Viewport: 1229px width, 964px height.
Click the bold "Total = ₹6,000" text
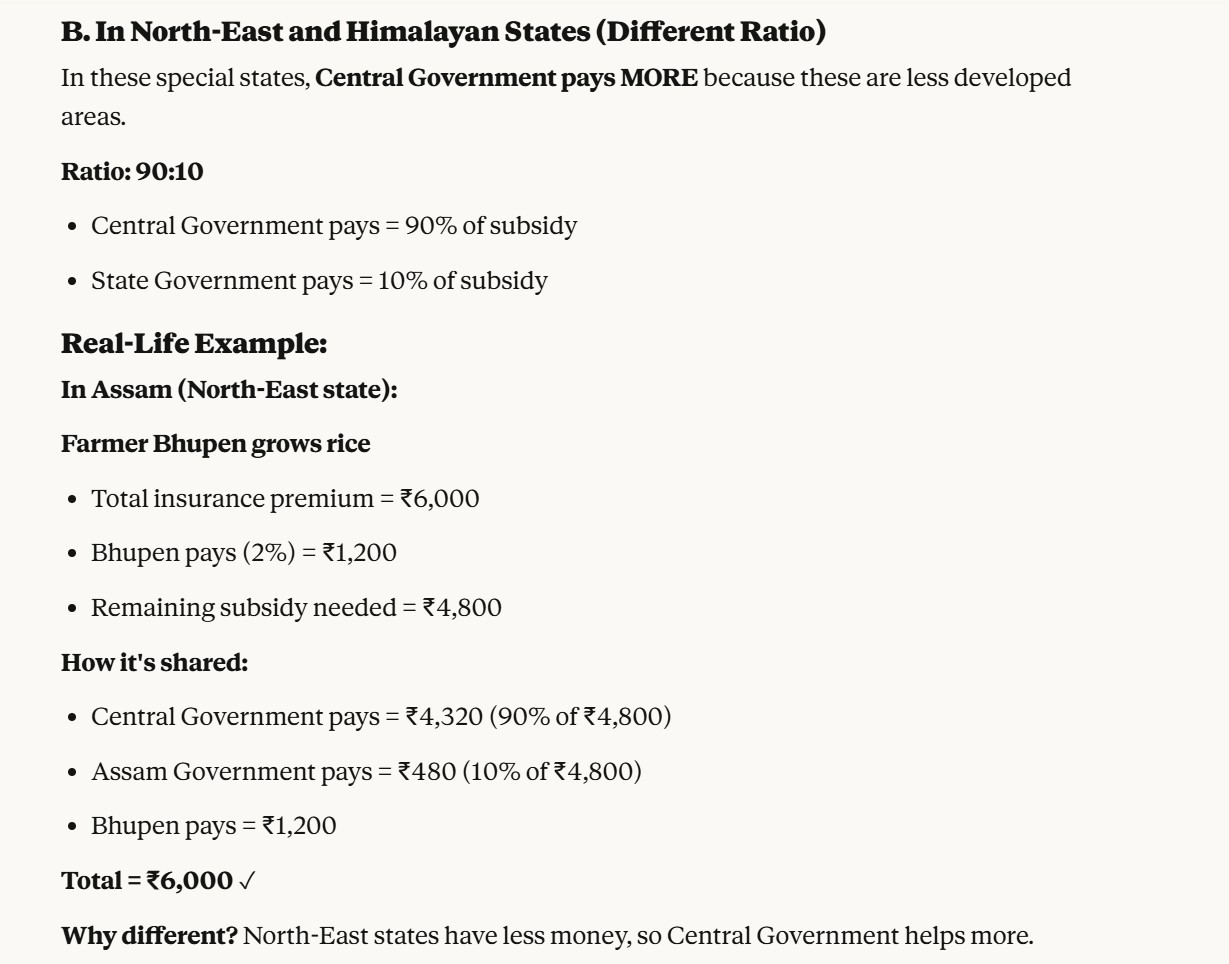point(147,881)
